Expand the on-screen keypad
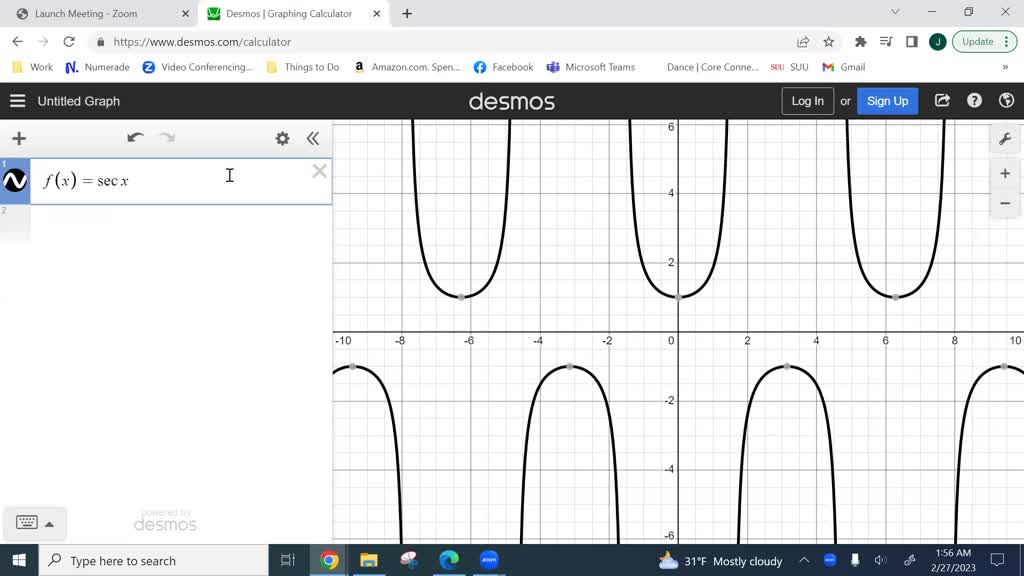This screenshot has height=576, width=1024. pyautogui.click(x=35, y=523)
